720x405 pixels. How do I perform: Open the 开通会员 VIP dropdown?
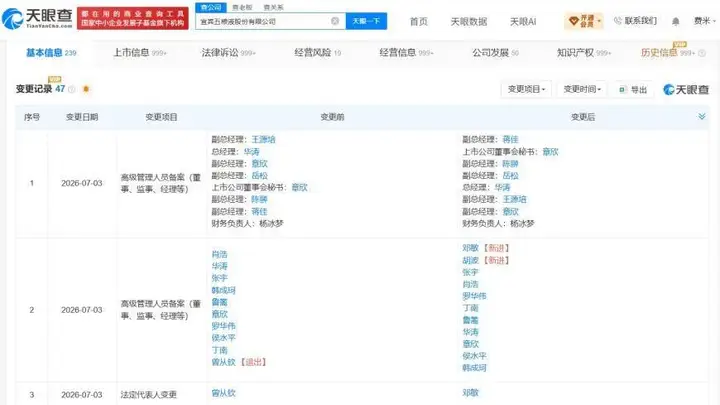point(584,21)
